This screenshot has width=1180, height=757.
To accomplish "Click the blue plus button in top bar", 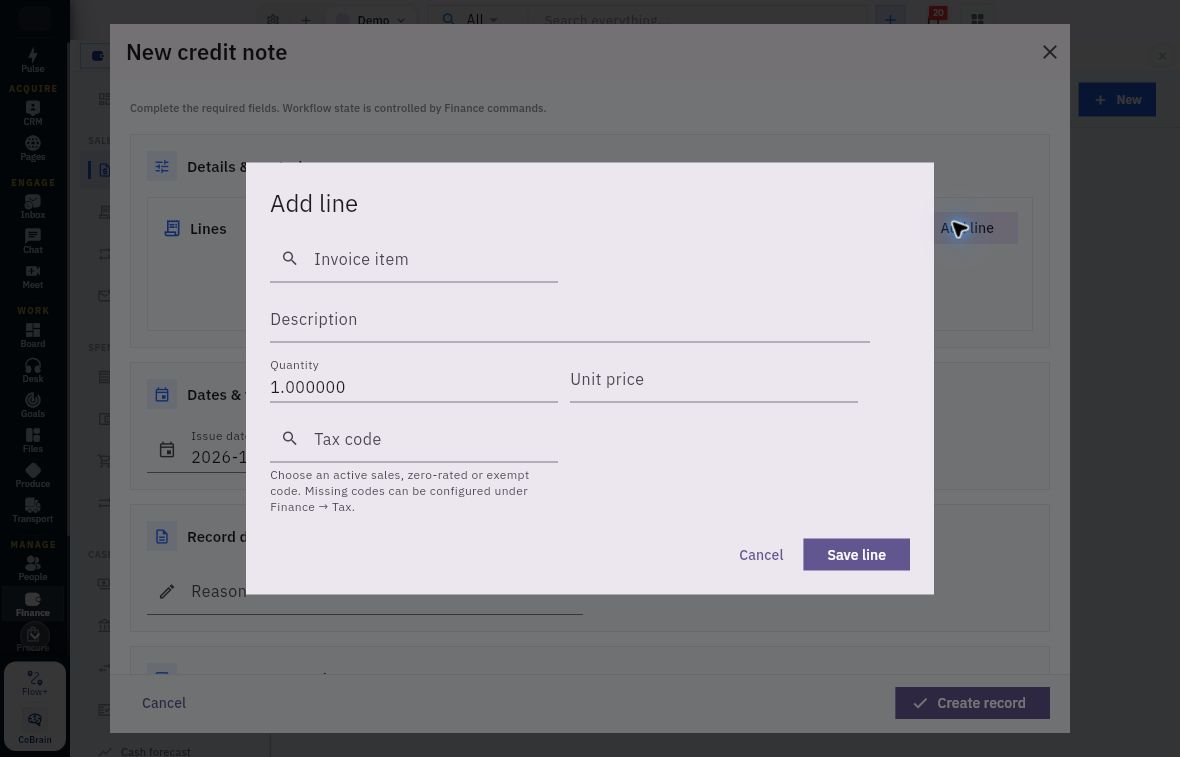I will 890,20.
